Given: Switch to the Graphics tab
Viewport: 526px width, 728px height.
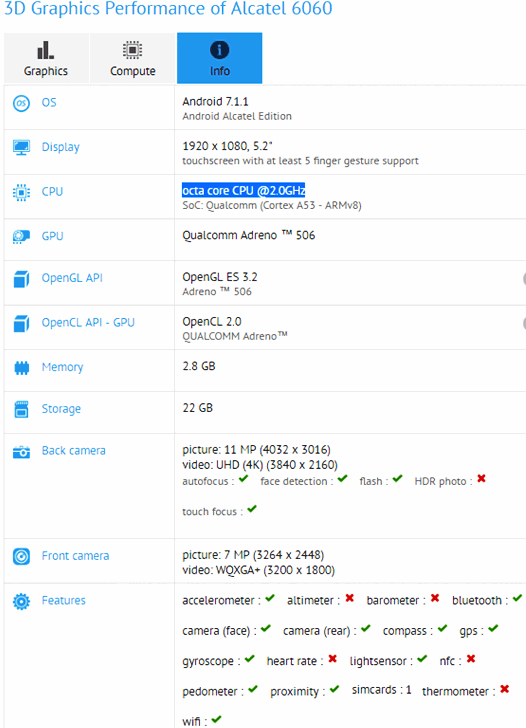Looking at the screenshot, I should click(x=46, y=58).
